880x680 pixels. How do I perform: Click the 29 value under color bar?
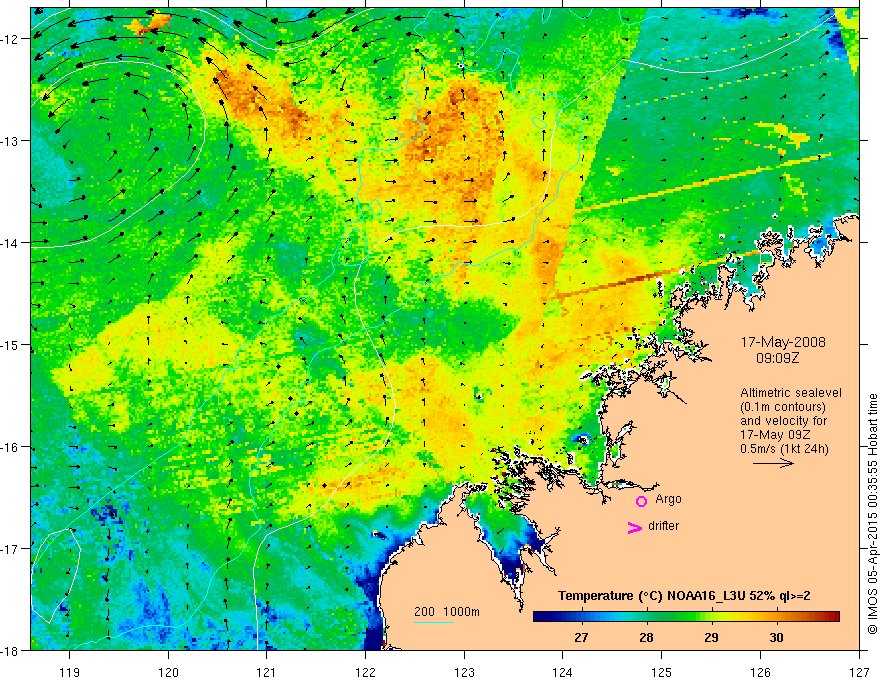(x=711, y=637)
